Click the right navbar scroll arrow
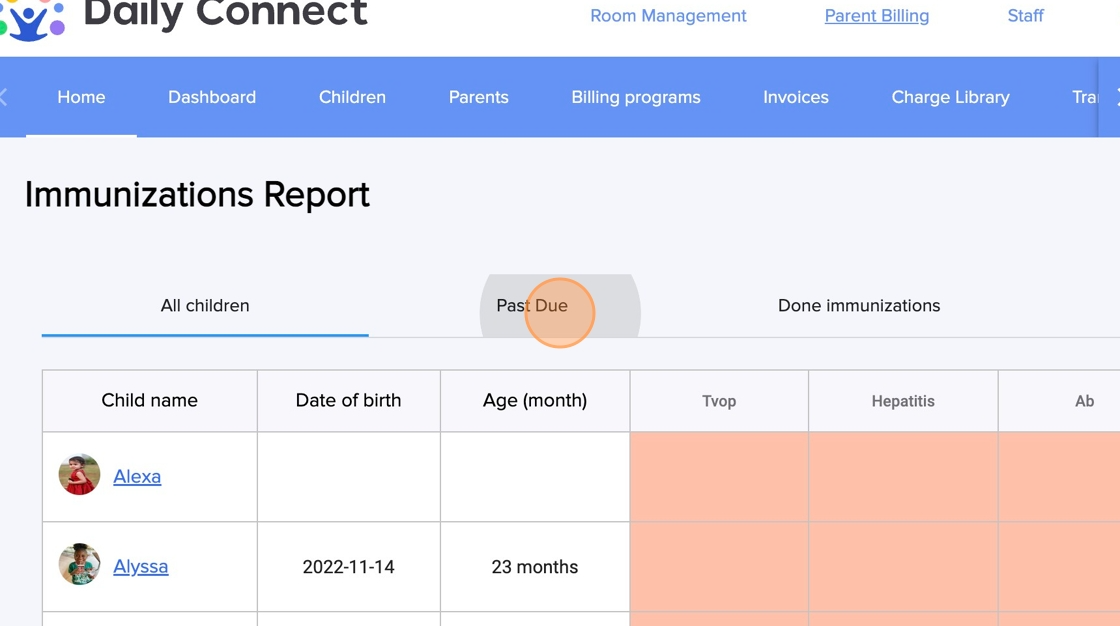Image resolution: width=1120 pixels, height=626 pixels. (1116, 97)
